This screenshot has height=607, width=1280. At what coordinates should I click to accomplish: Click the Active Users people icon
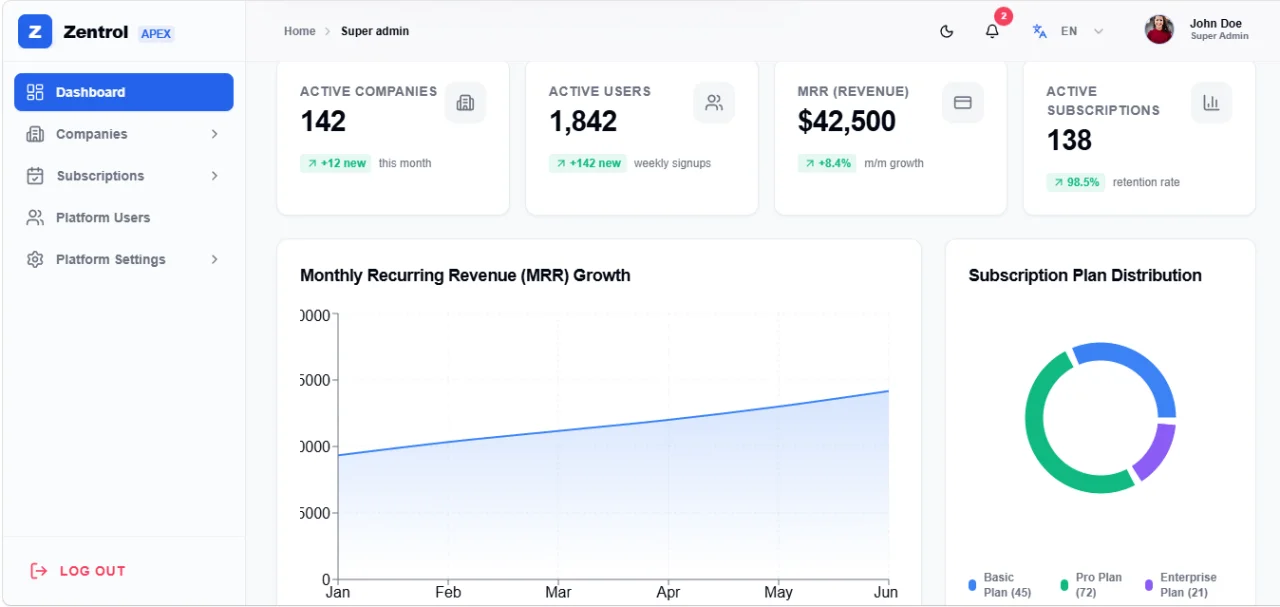(714, 102)
